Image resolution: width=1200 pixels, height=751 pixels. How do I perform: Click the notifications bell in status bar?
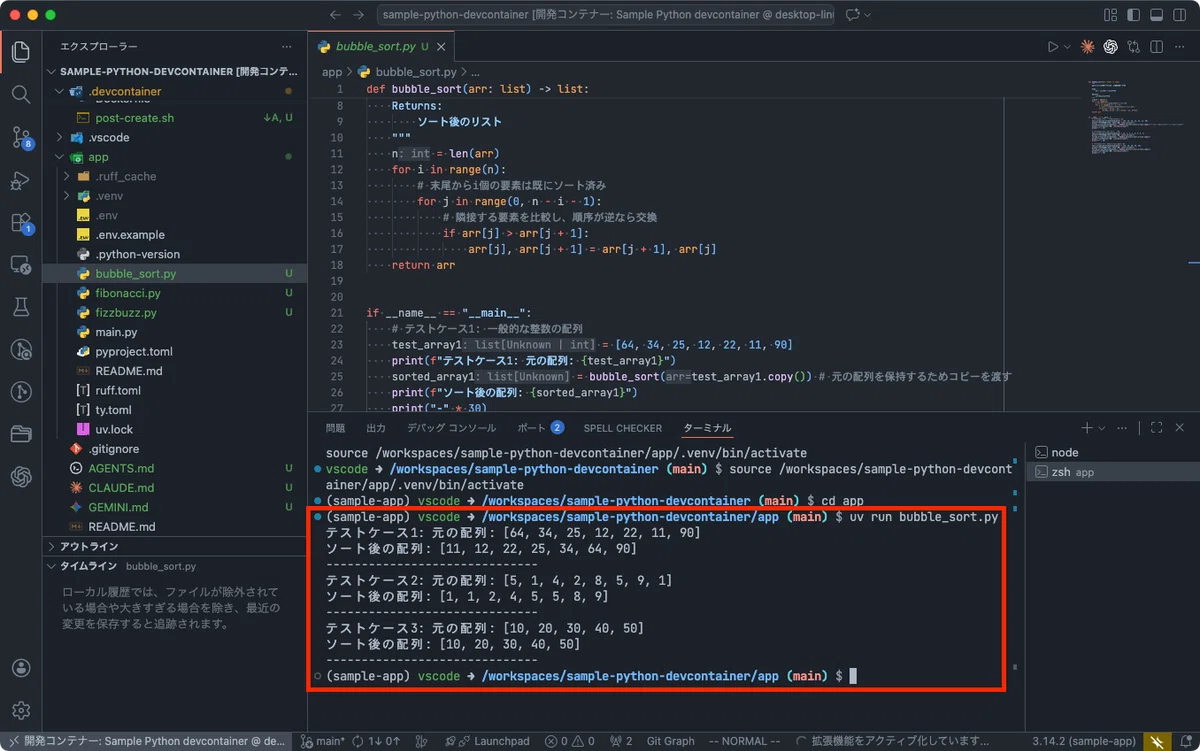pos(1184,741)
